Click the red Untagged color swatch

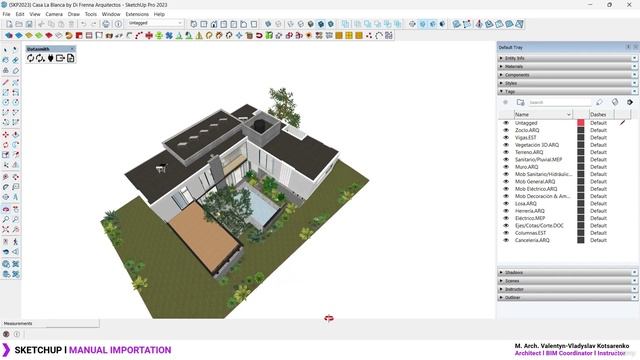pyautogui.click(x=581, y=123)
